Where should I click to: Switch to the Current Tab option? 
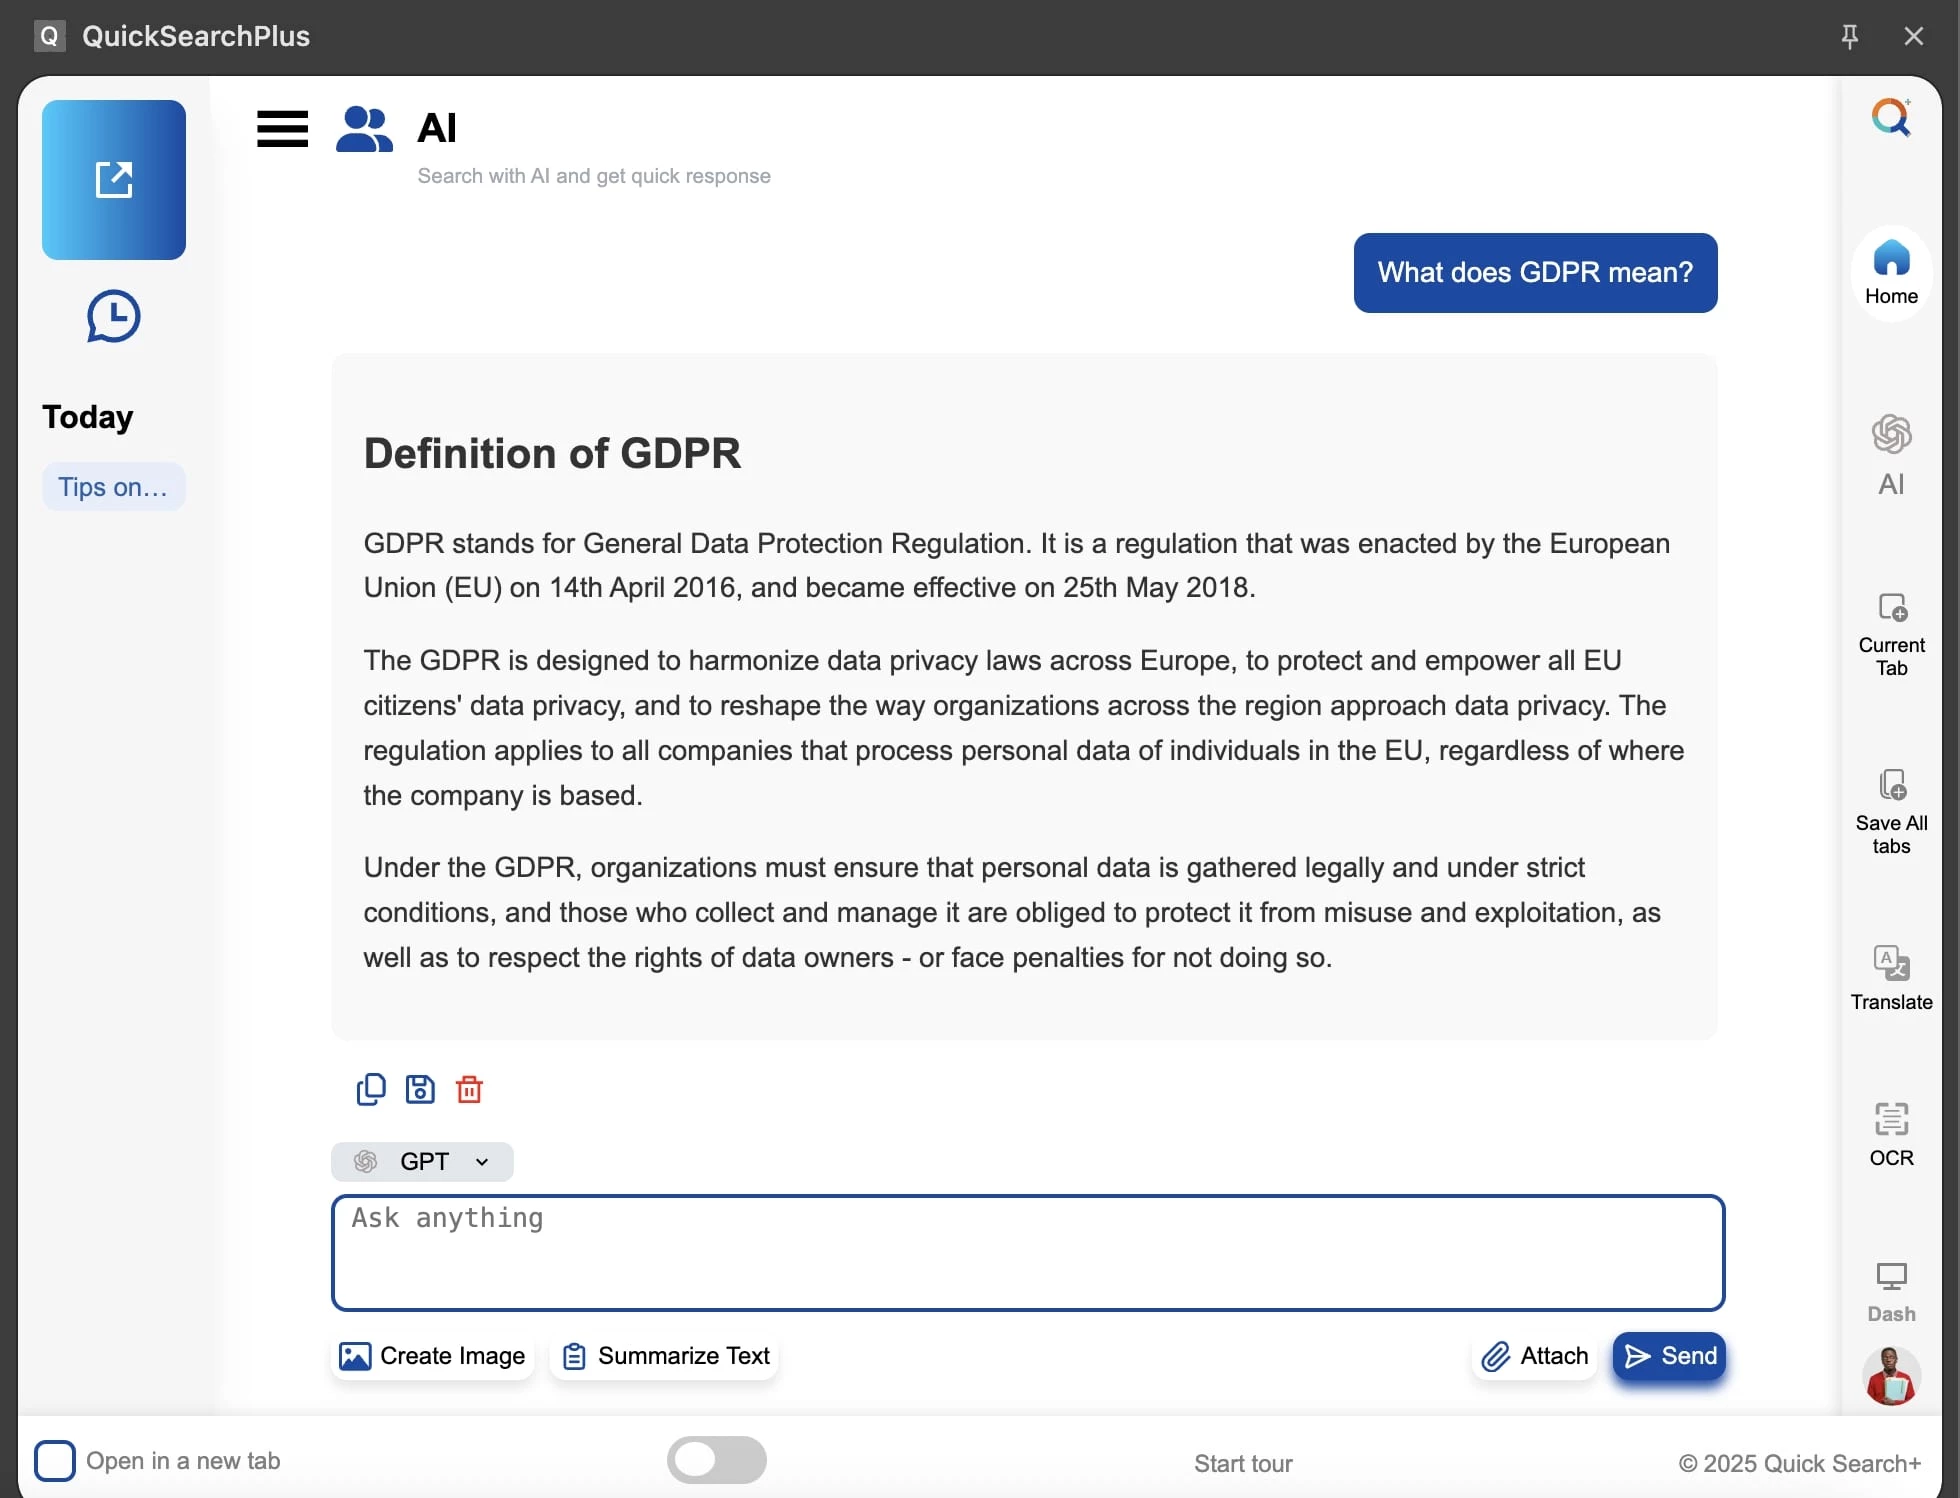1891,634
